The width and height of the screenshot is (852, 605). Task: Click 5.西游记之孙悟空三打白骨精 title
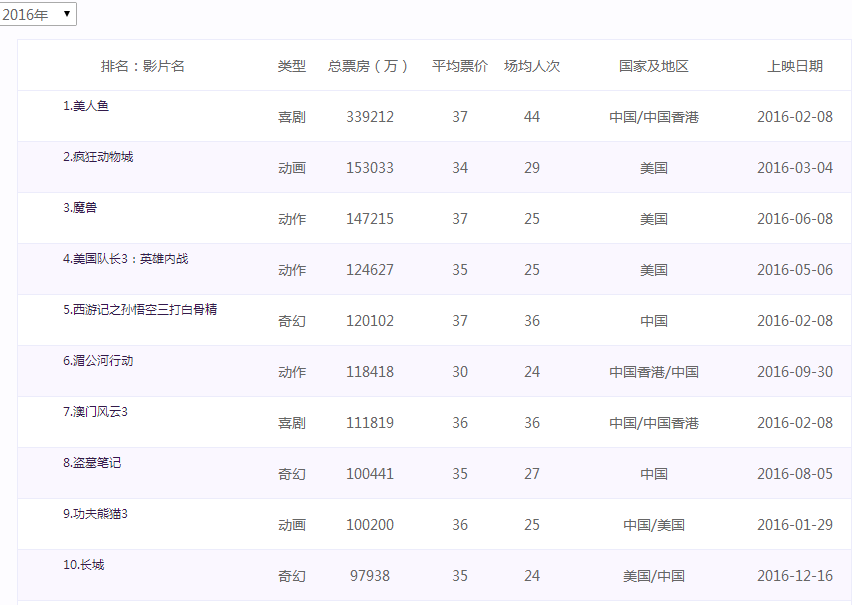click(x=140, y=310)
